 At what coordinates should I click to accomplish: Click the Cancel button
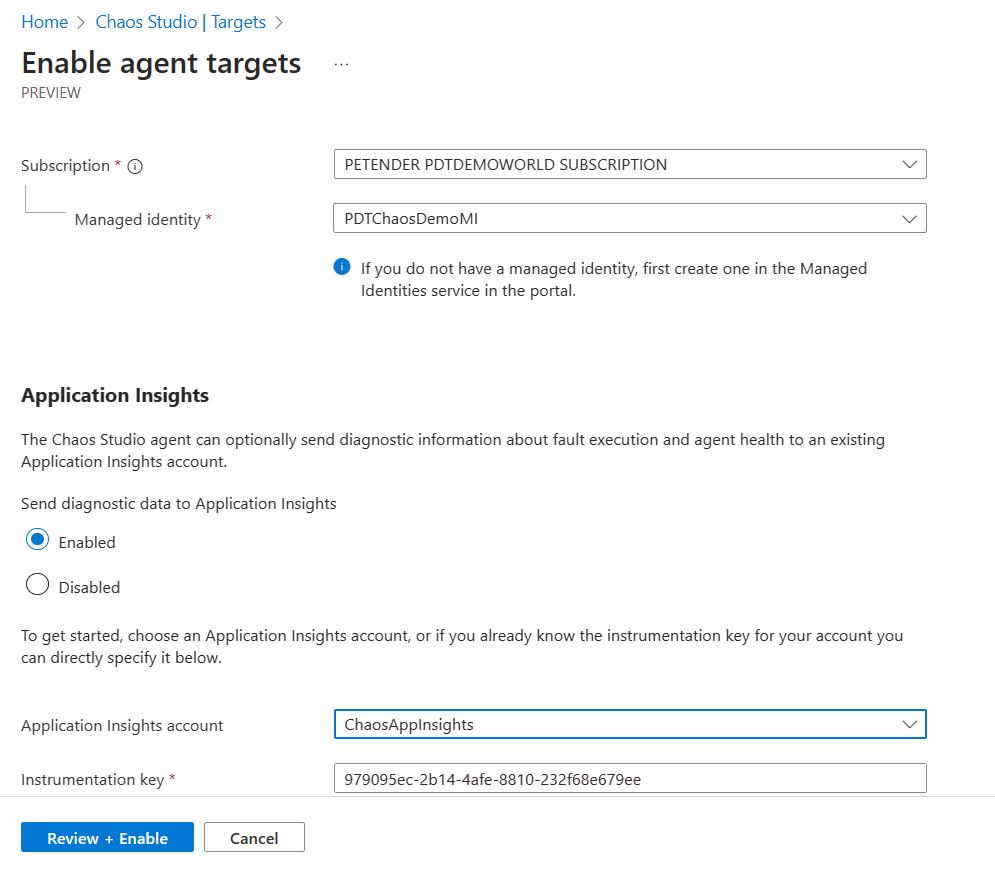click(254, 837)
